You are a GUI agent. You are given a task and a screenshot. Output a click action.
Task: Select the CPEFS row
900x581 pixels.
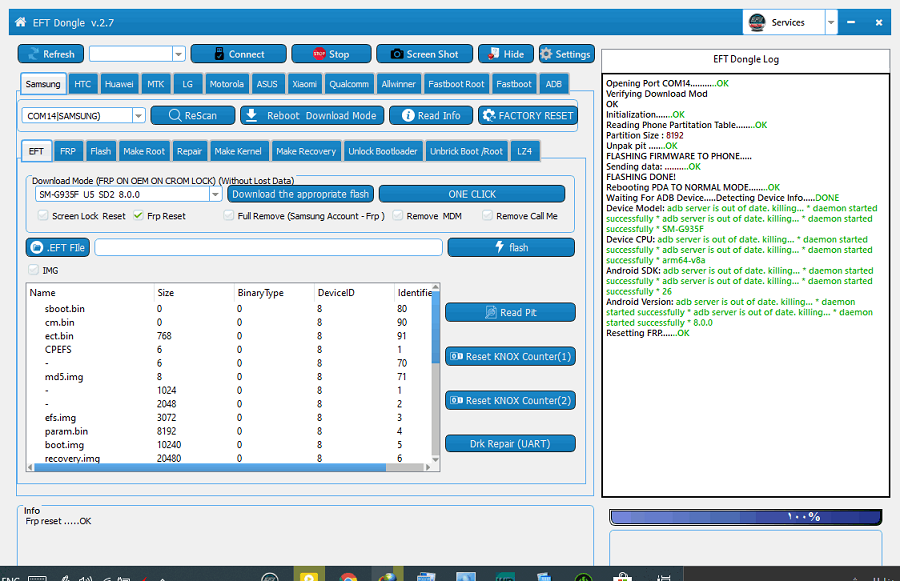coord(229,350)
